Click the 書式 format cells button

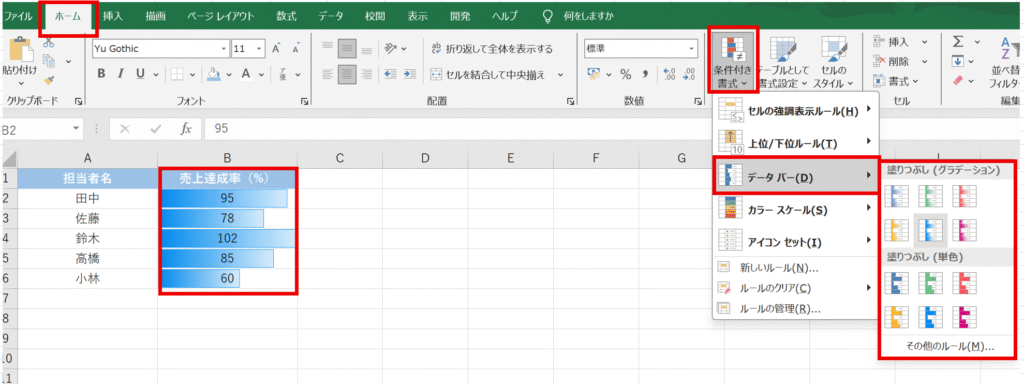coord(896,81)
